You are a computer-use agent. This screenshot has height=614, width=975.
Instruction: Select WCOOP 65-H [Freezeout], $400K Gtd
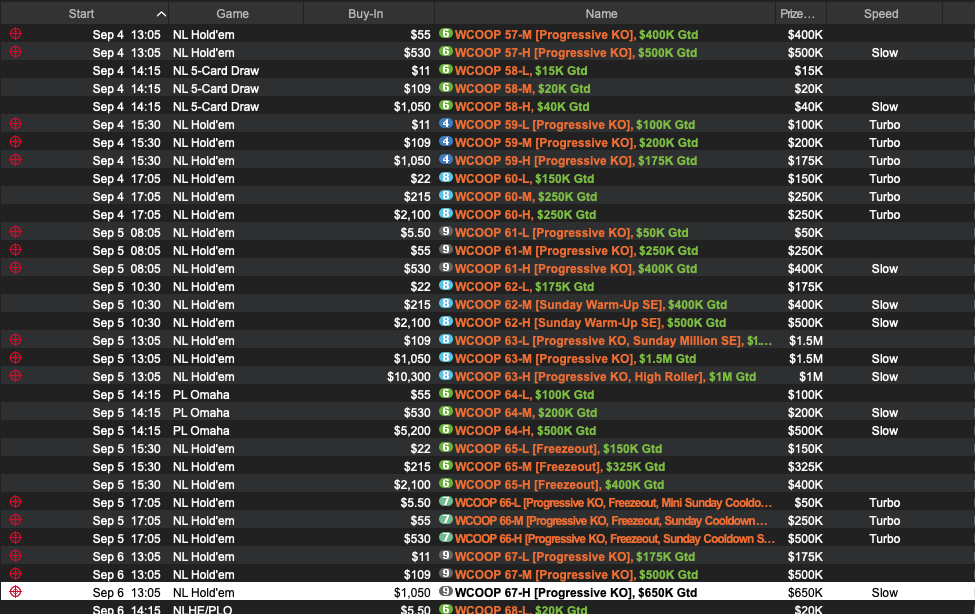pyautogui.click(x=560, y=486)
